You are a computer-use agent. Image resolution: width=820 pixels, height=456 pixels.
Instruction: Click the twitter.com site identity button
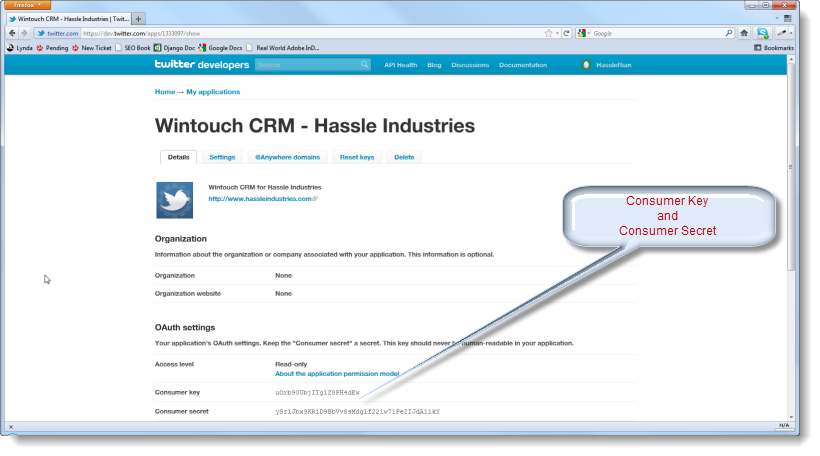point(58,33)
